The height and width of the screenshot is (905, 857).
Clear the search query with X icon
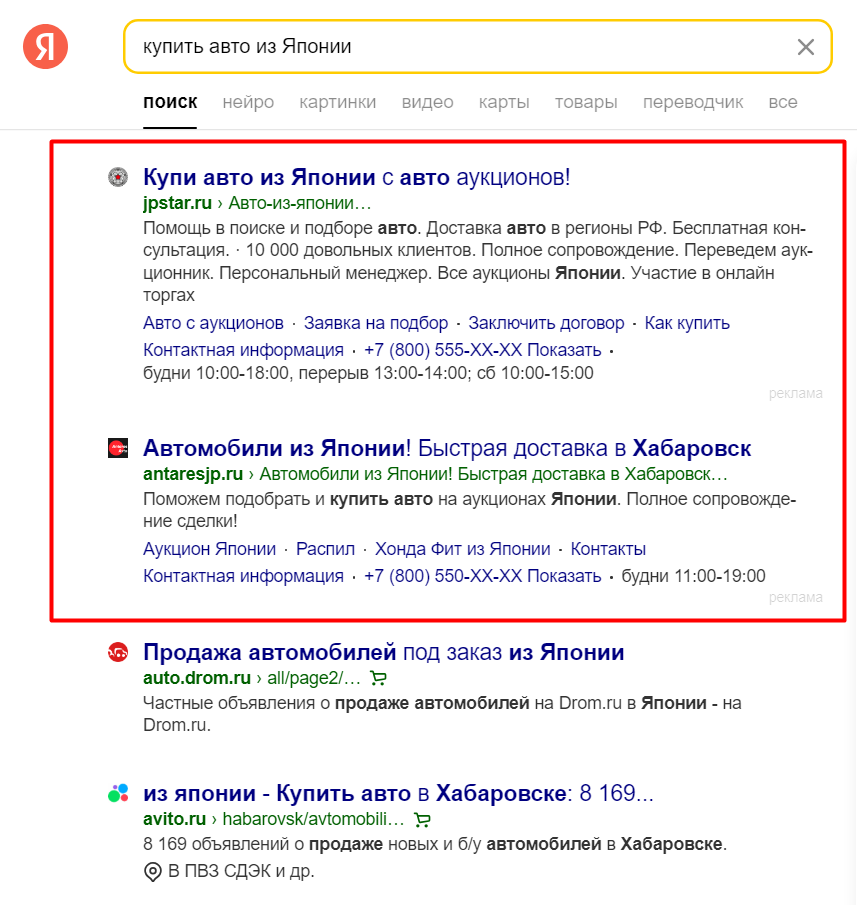point(806,47)
